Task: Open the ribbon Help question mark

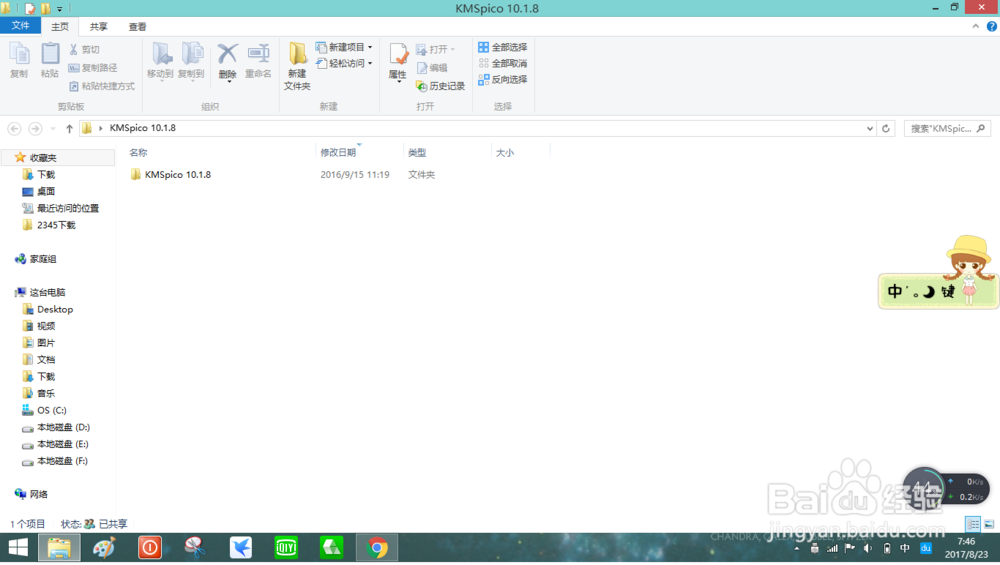Action: tap(992, 26)
